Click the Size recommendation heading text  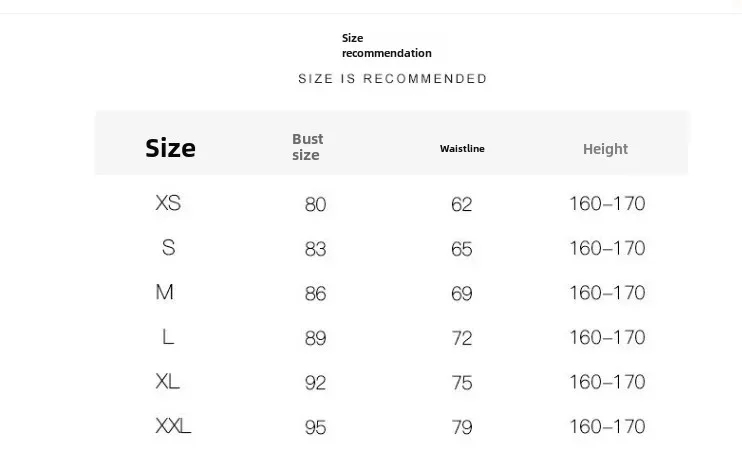pyautogui.click(x=387, y=45)
